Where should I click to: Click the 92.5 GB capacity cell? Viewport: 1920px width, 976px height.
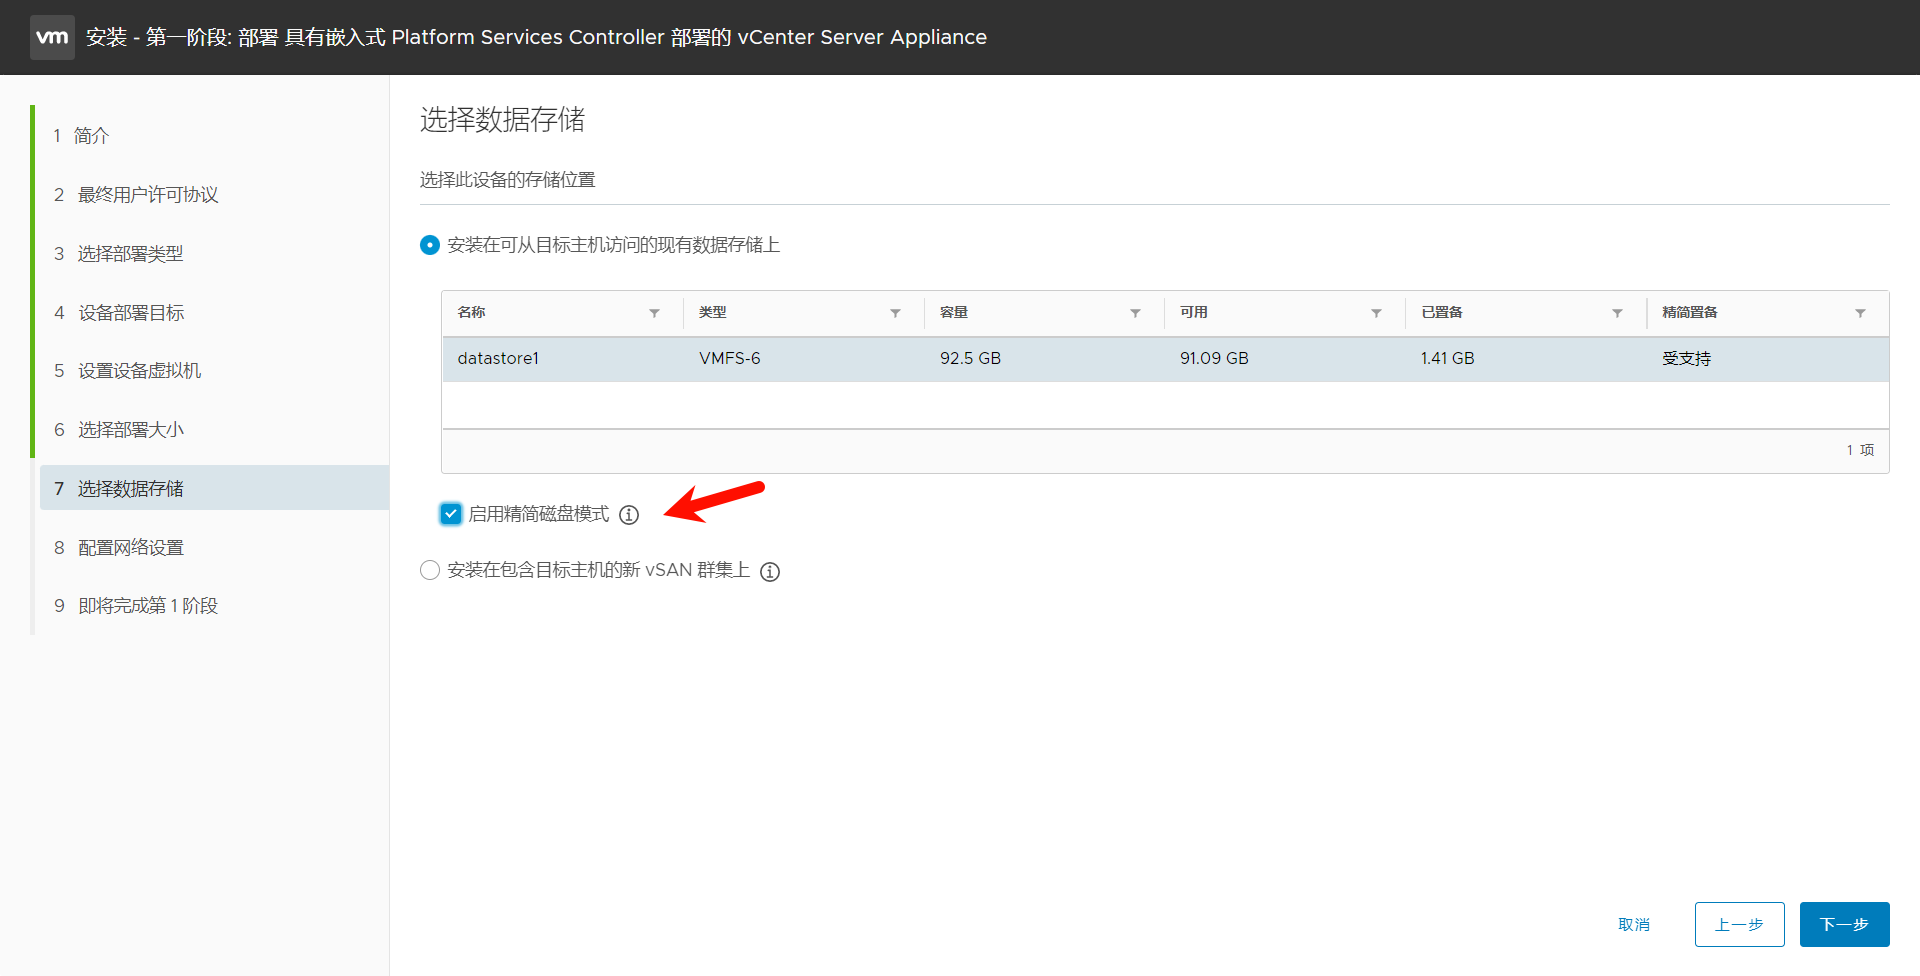970,359
